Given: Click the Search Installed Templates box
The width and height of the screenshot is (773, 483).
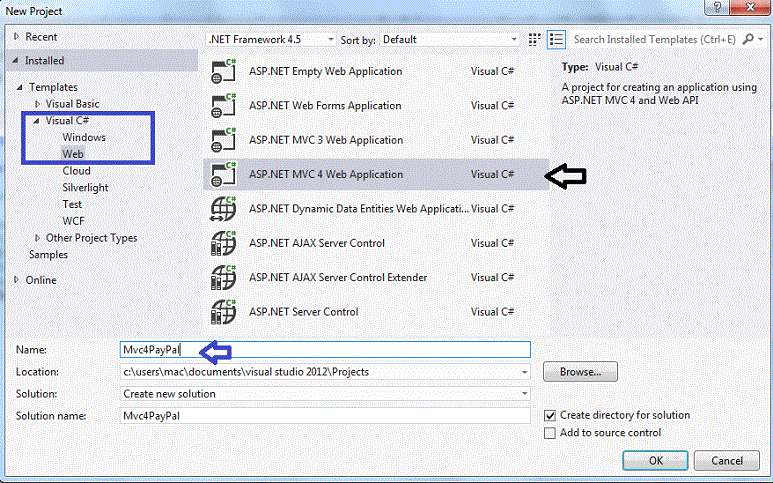Looking at the screenshot, I should pos(655,39).
